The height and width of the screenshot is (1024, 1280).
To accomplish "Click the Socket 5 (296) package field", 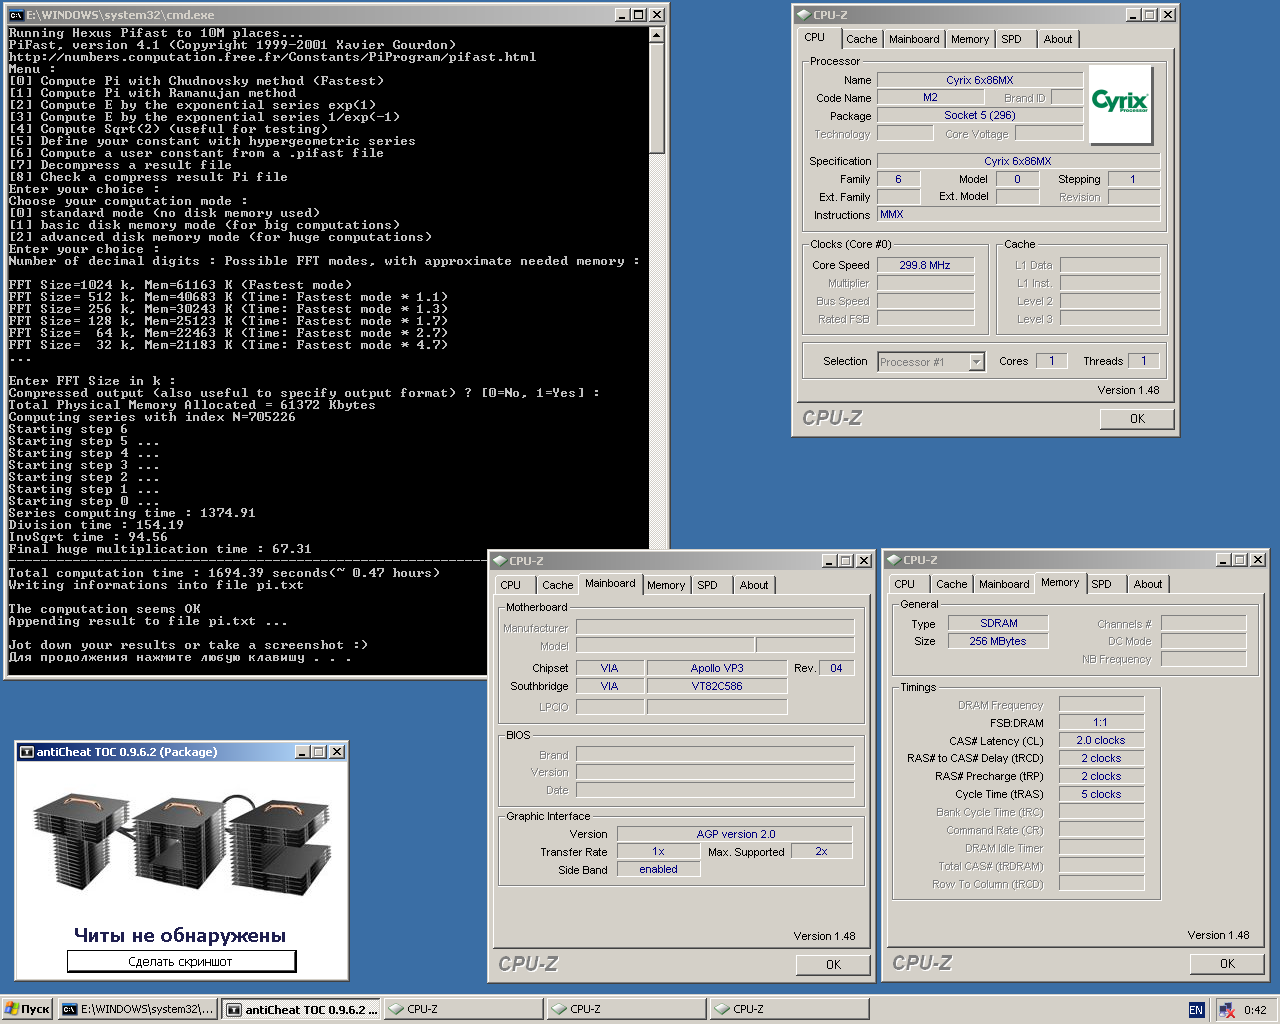I will tap(980, 115).
